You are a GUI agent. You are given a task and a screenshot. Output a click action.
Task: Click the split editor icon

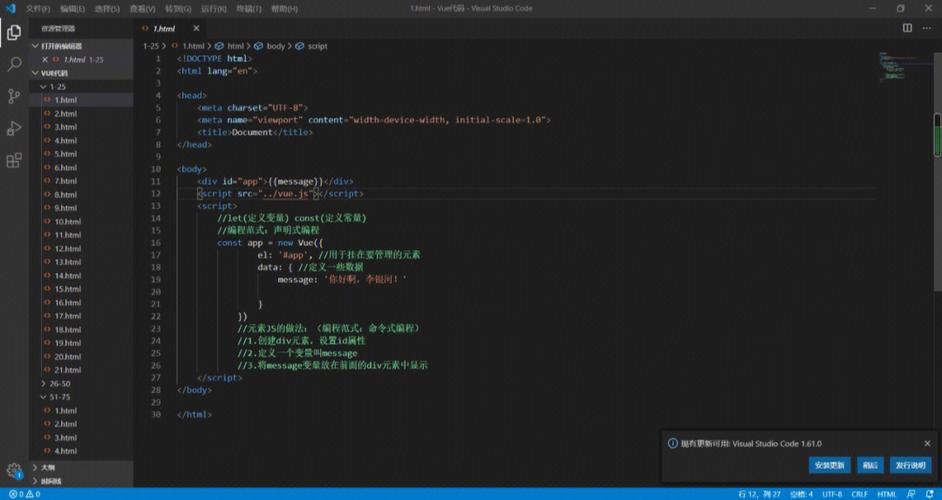[x=907, y=28]
